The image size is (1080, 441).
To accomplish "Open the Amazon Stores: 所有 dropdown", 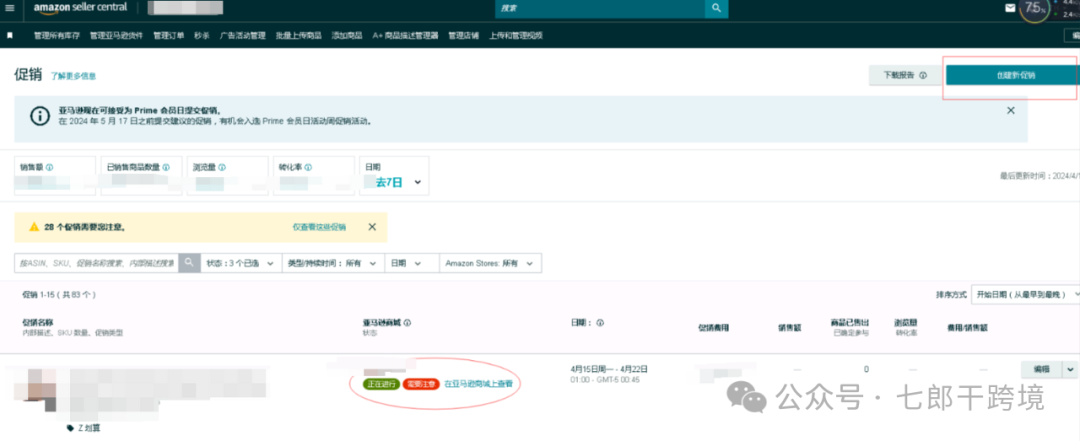I will coord(490,263).
